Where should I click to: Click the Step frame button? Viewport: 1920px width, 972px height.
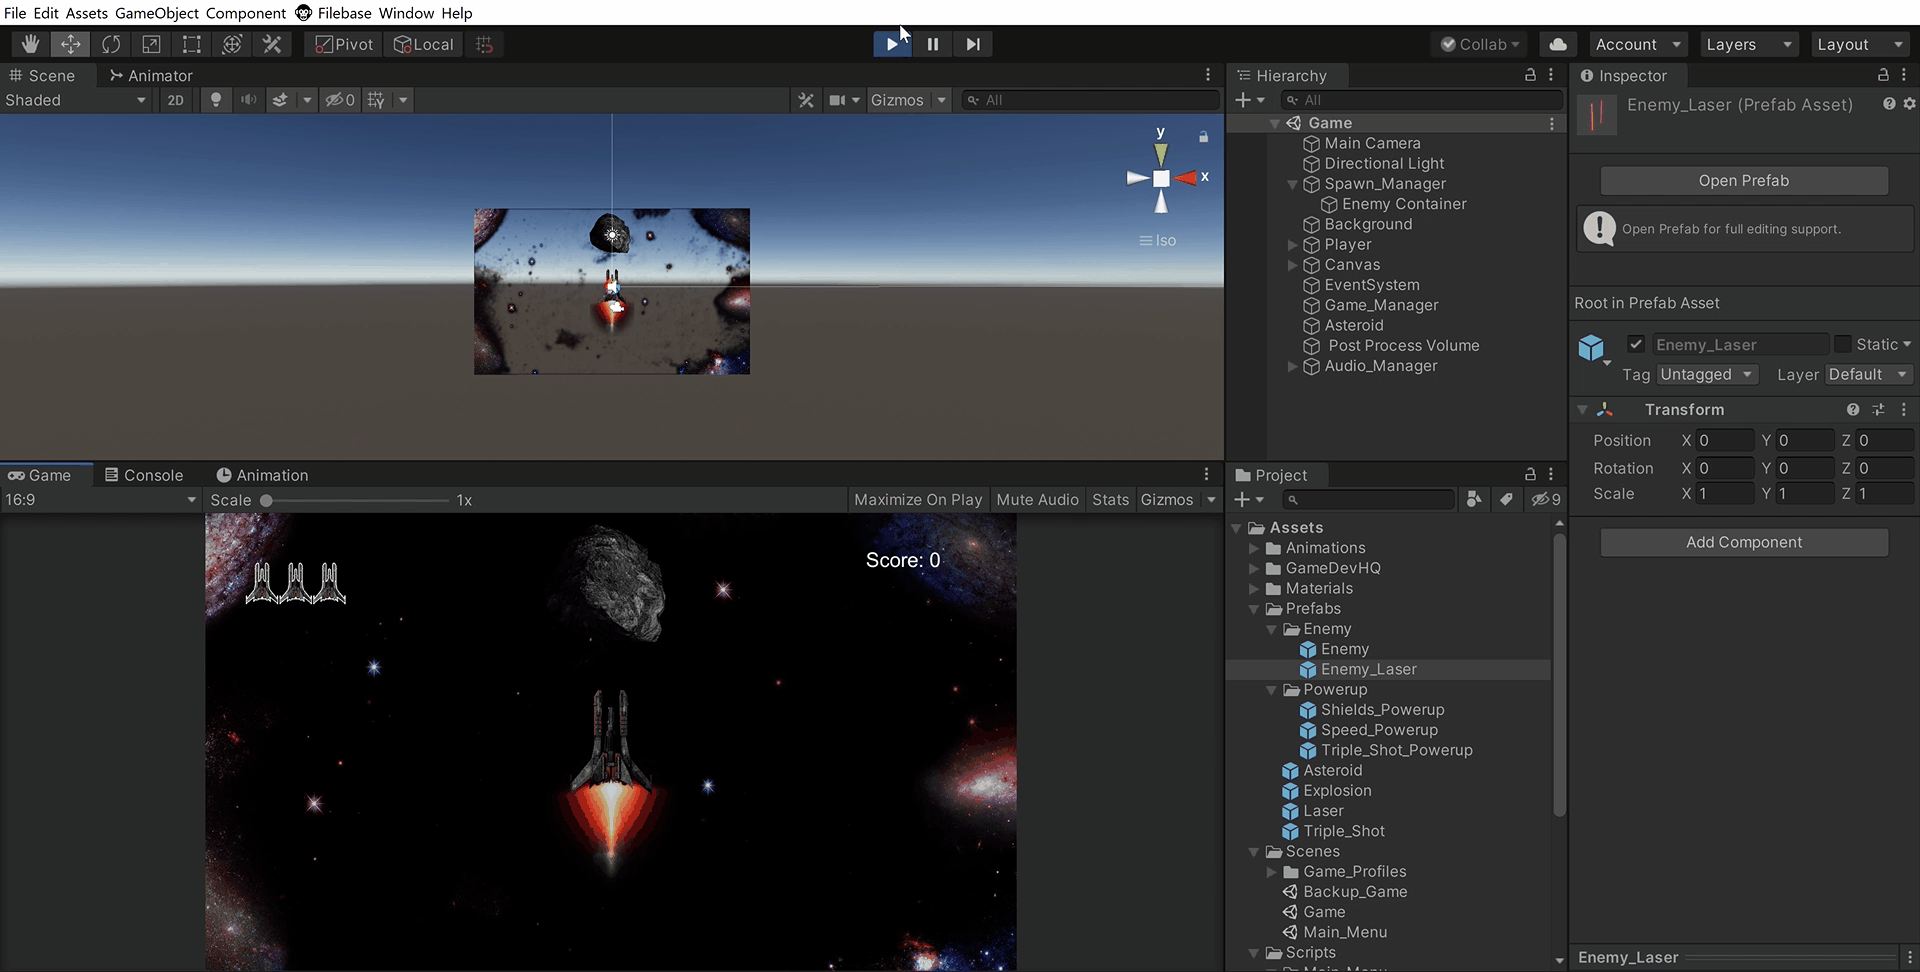pos(973,44)
